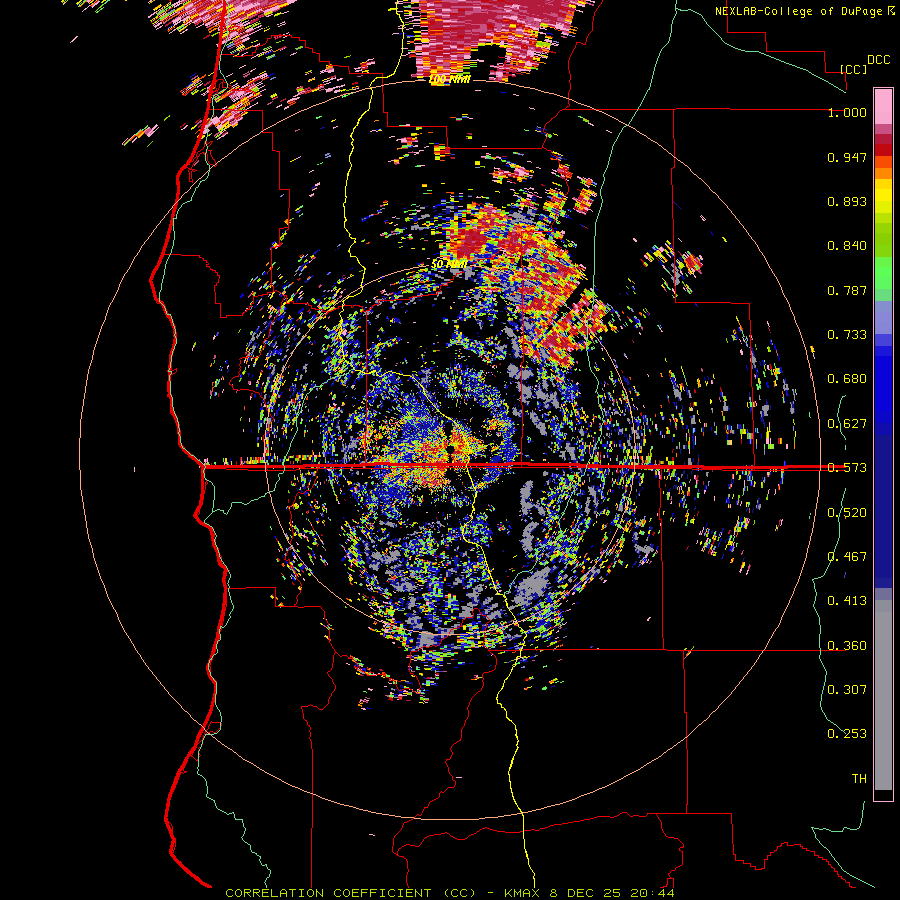Pick the light pink band on color bar
This screenshot has height=900, width=900.
coord(883,107)
